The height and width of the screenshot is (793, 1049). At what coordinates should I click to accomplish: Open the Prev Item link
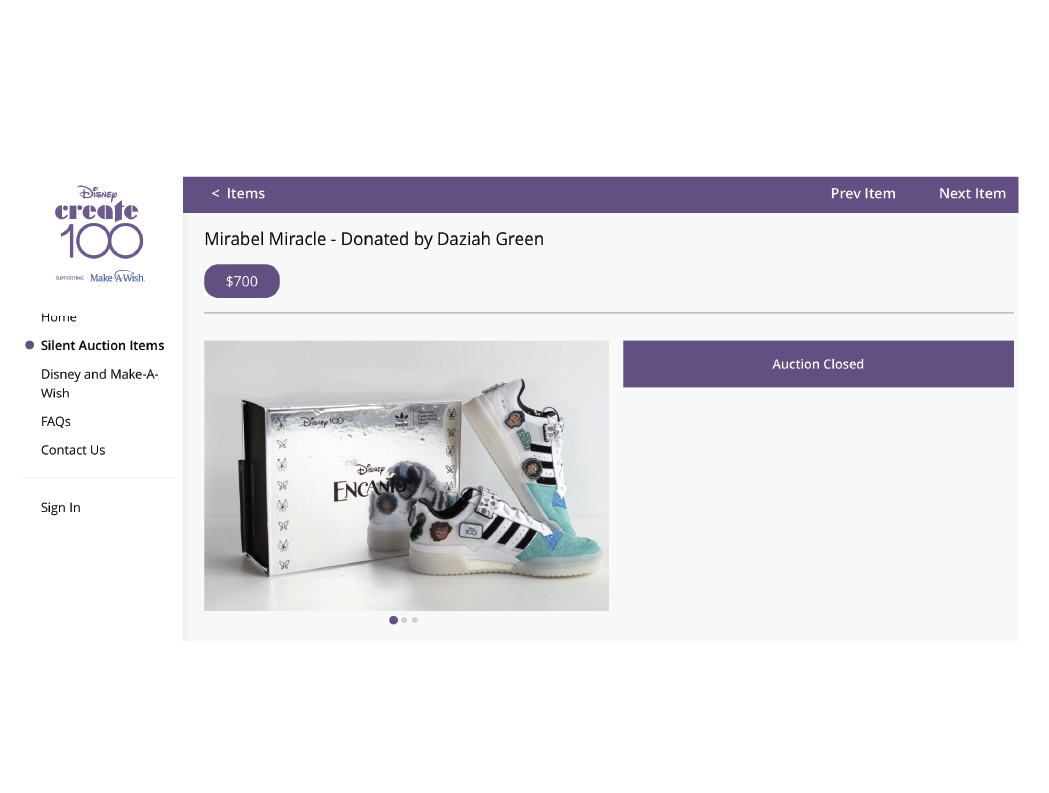coord(863,193)
